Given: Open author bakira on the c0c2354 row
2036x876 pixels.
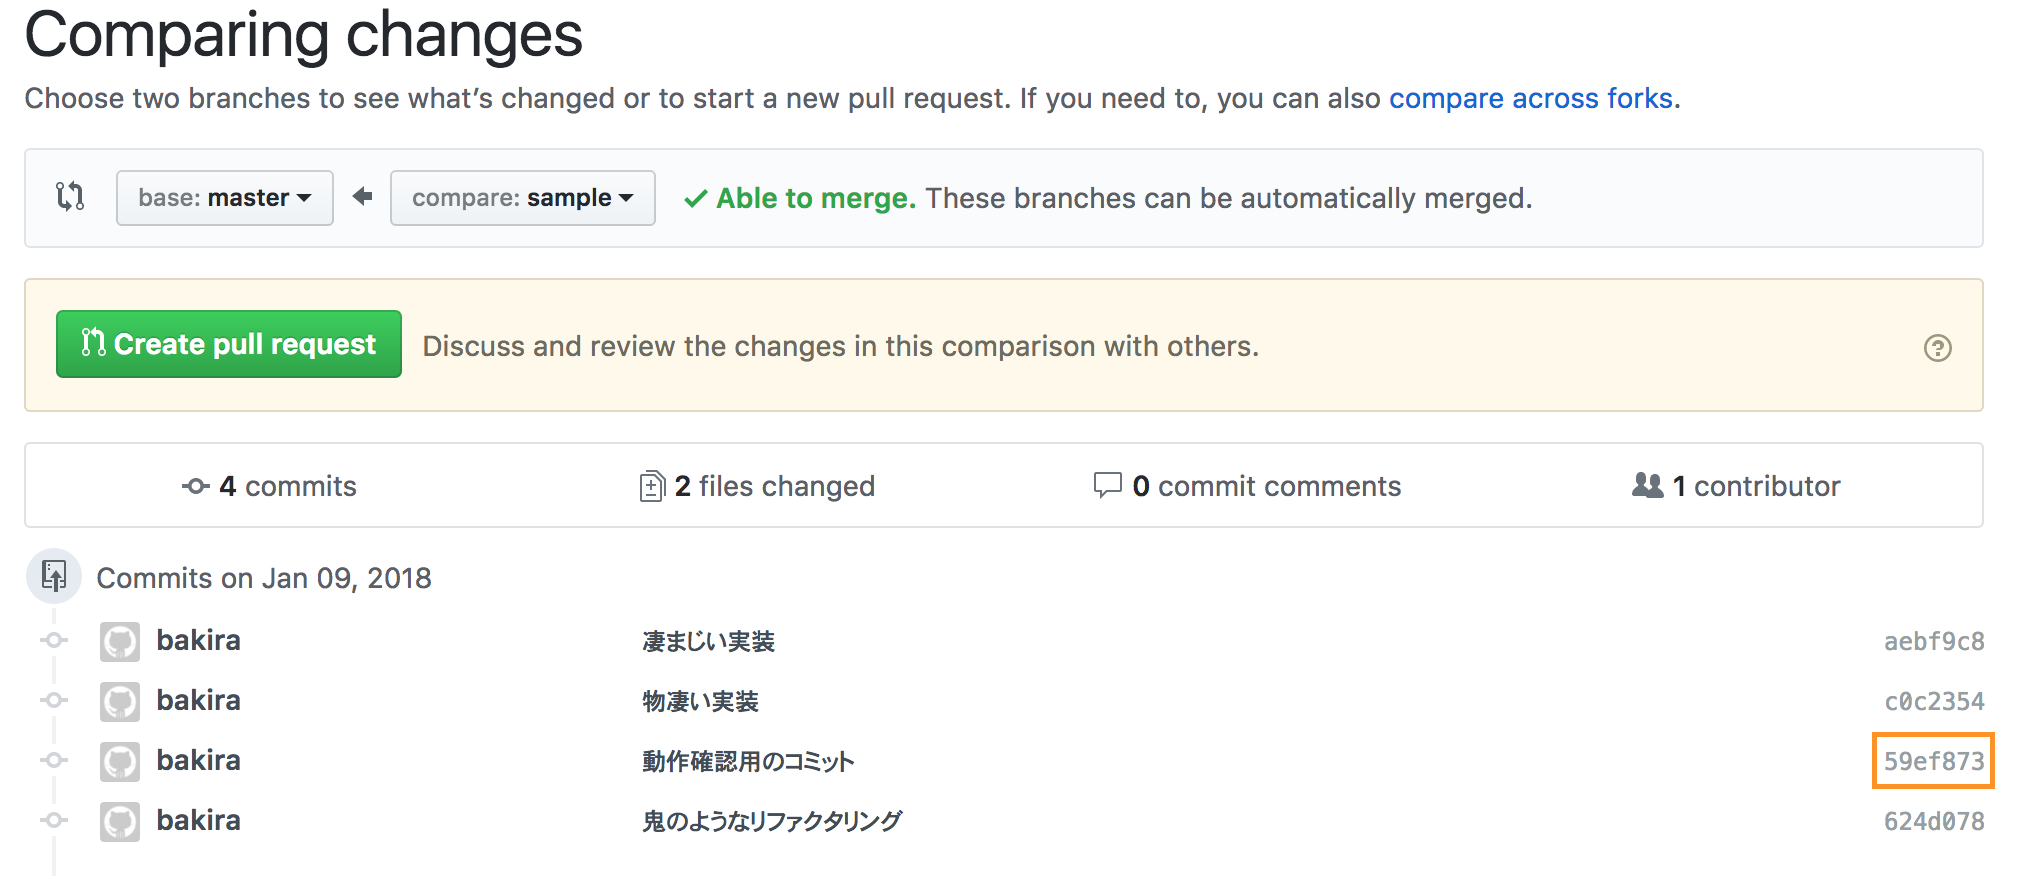Looking at the screenshot, I should [x=199, y=700].
